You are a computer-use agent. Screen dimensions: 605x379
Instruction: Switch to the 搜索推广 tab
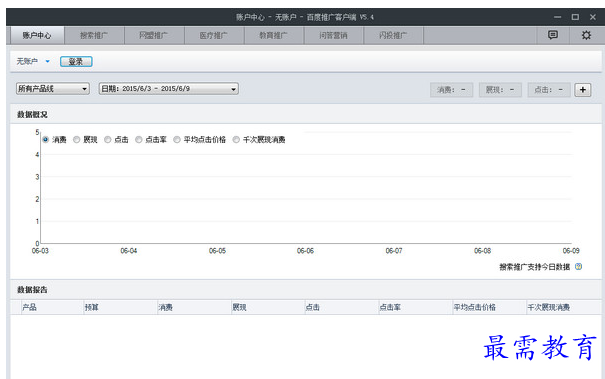tap(94, 36)
